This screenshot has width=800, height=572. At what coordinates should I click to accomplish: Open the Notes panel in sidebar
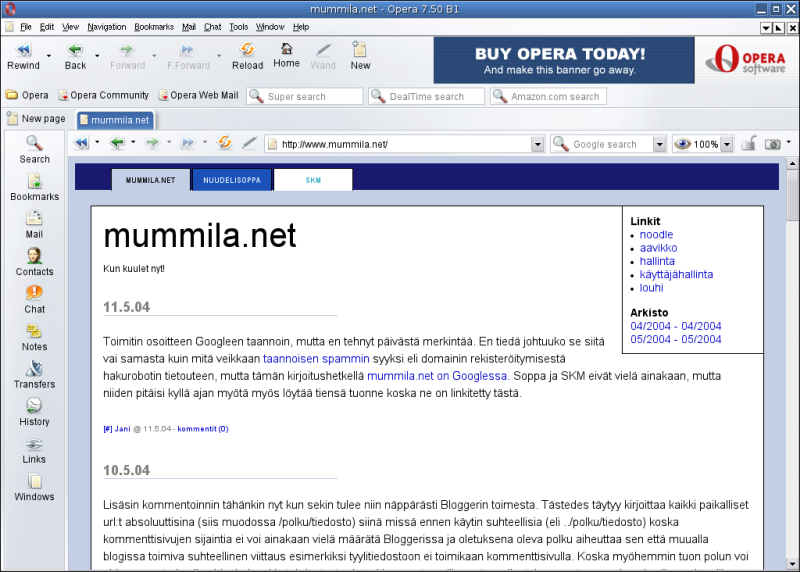pyautogui.click(x=34, y=337)
